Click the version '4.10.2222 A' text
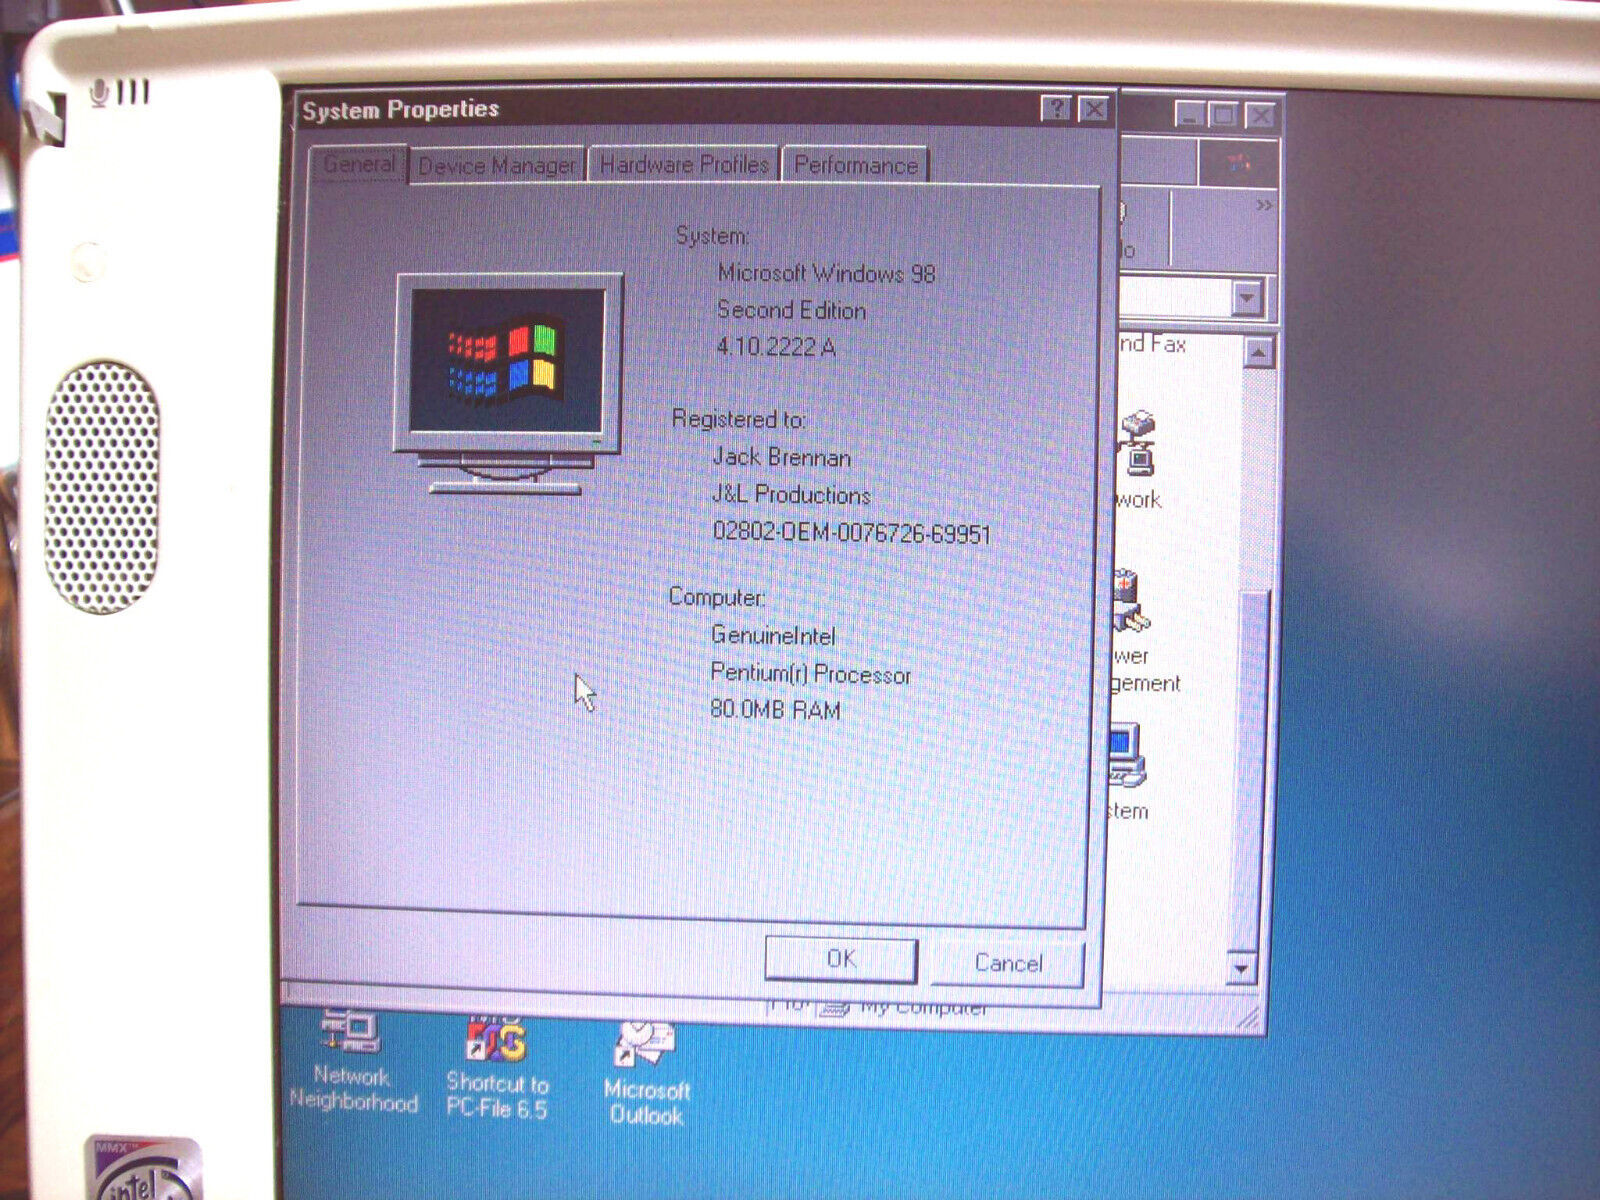 click(775, 347)
